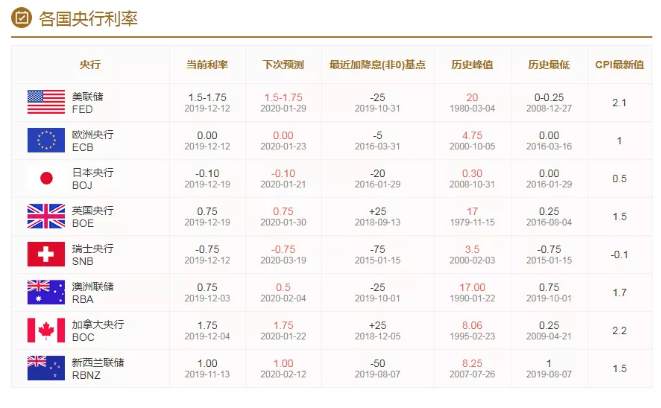Click BOE next forecast dated 2020-01-30
Screen dimensions: 661x408
pyautogui.click(x=283, y=216)
